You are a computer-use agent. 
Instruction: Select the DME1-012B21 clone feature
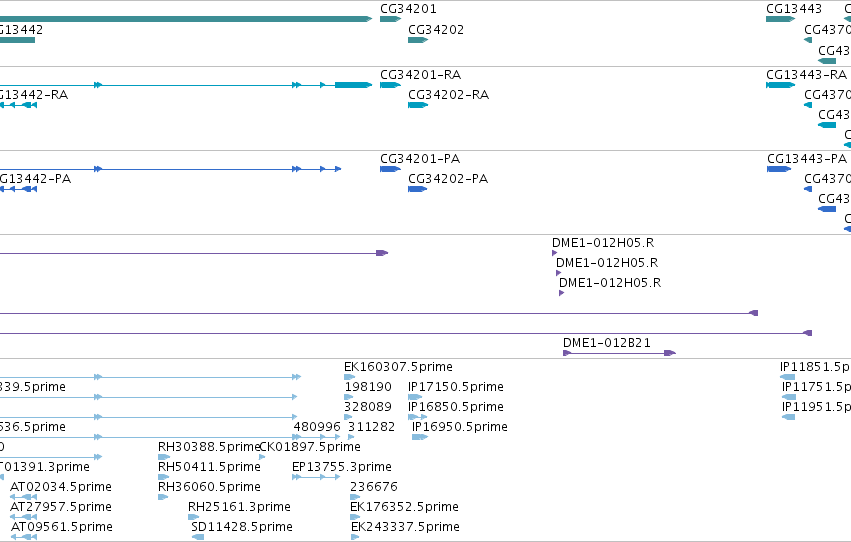[x=619, y=353]
